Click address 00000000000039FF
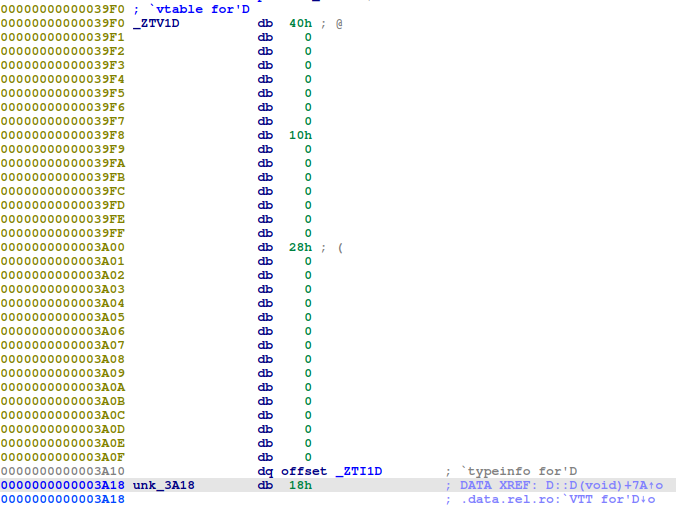This screenshot has height=505, width=676. point(62,233)
